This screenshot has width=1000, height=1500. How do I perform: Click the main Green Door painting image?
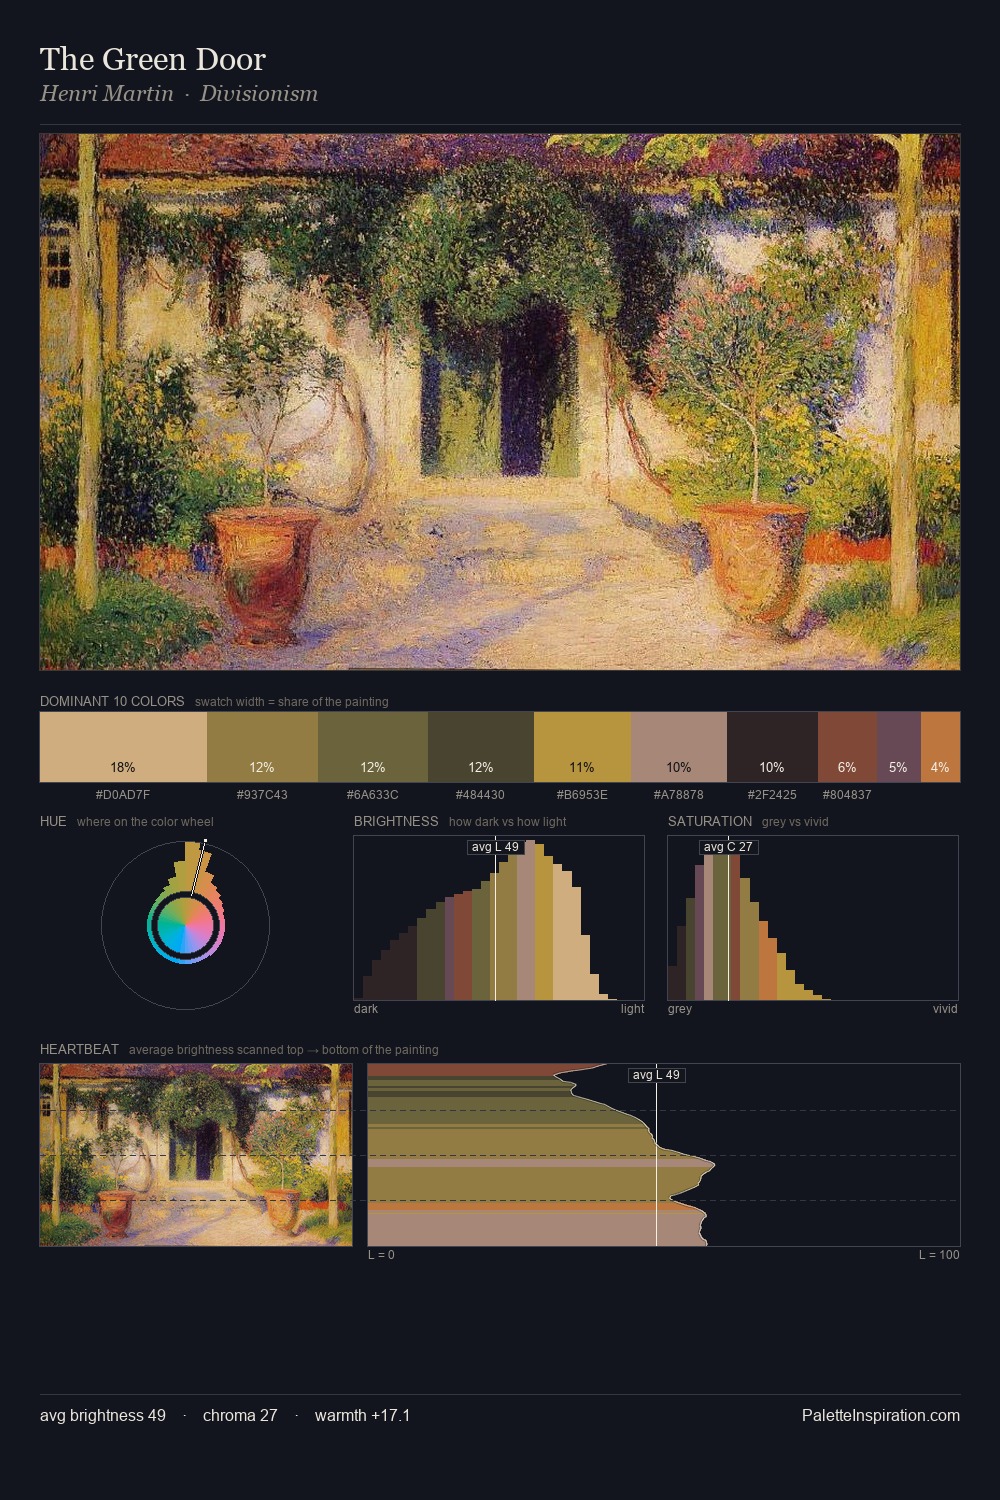tap(500, 402)
